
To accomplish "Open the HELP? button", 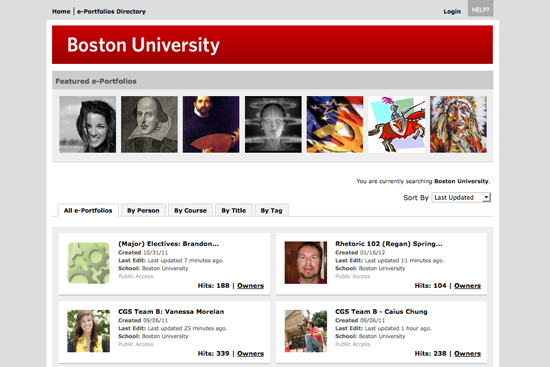I will click(480, 8).
